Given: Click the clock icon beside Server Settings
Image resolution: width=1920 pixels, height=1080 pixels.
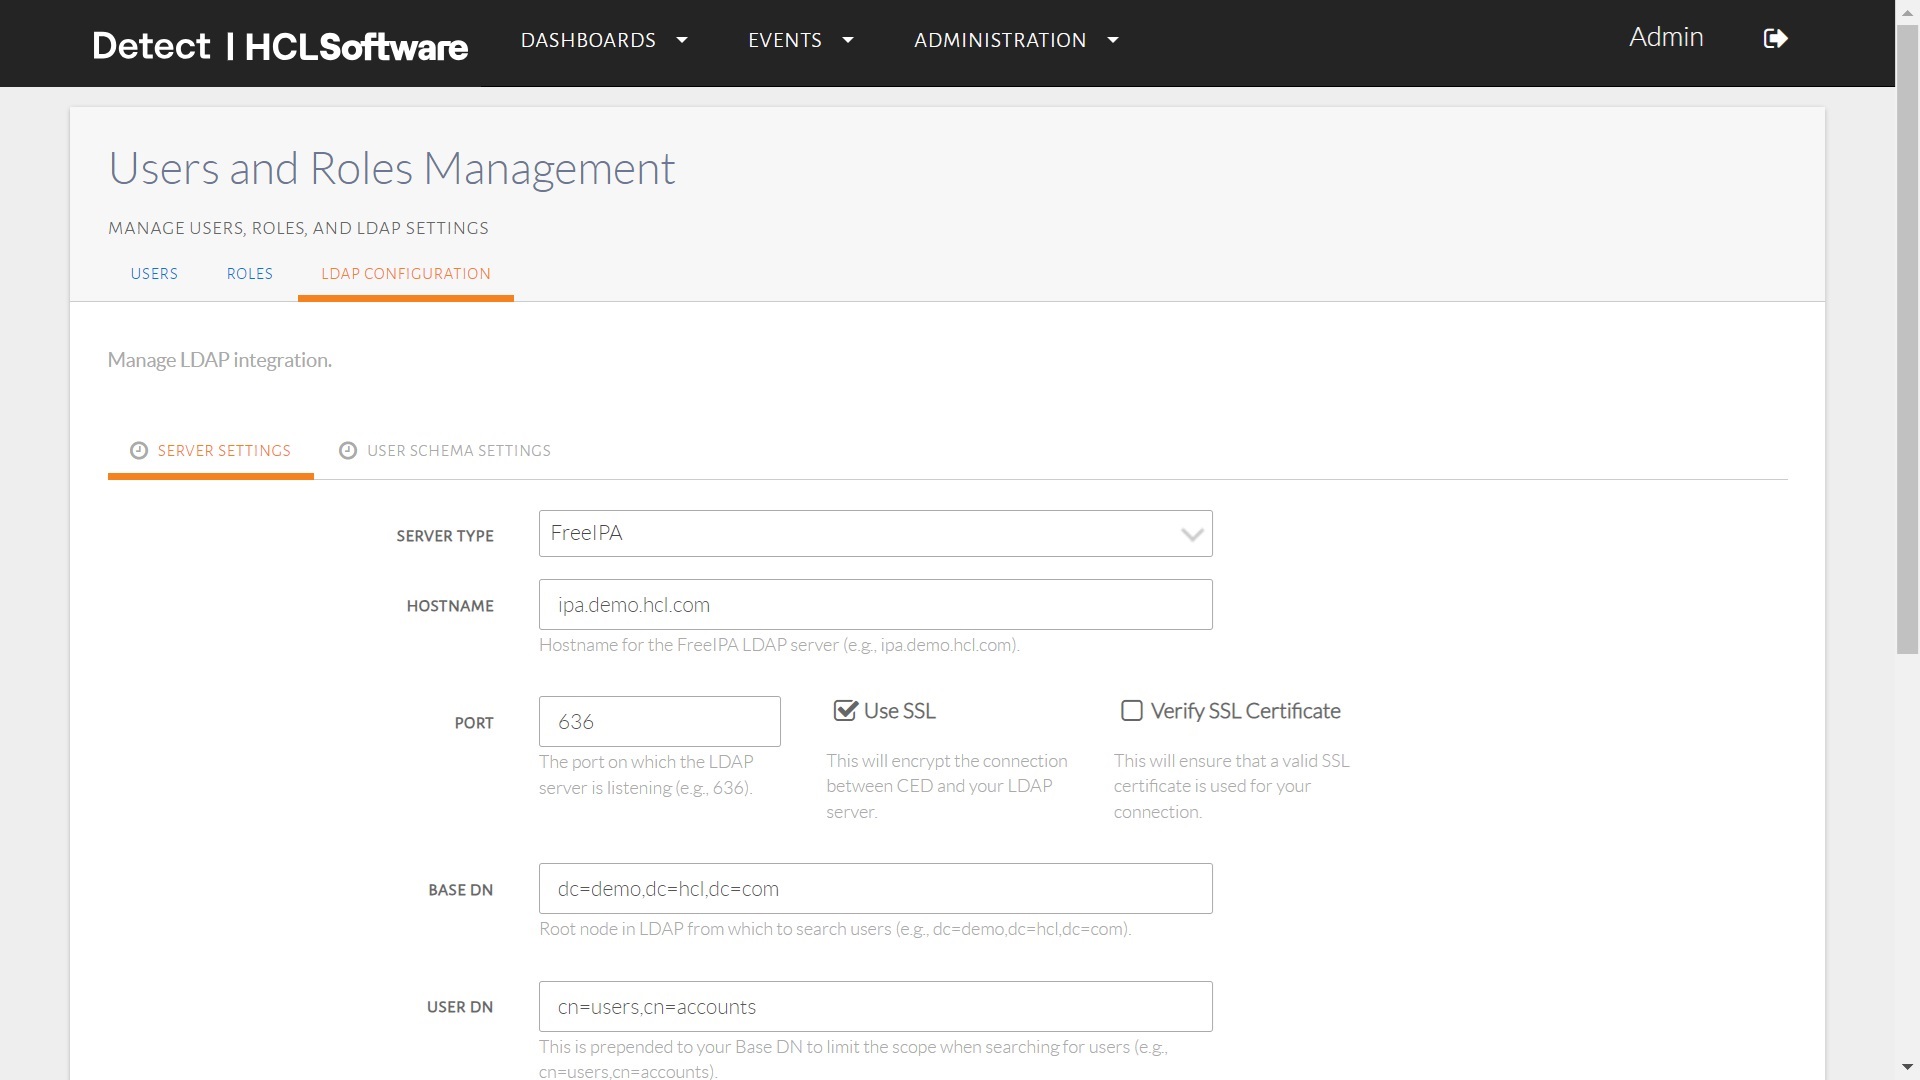Looking at the screenshot, I should (139, 451).
